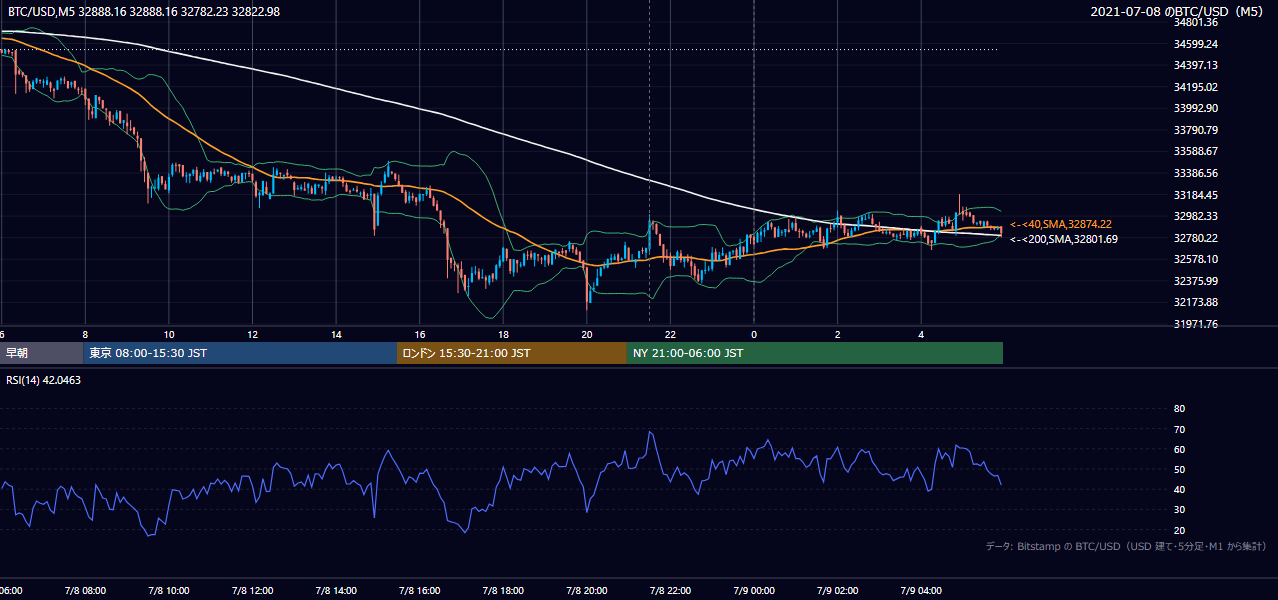Image resolution: width=1278 pixels, height=600 pixels.
Task: Click hour tick 12 under the candlestick chart
Action: (253, 335)
